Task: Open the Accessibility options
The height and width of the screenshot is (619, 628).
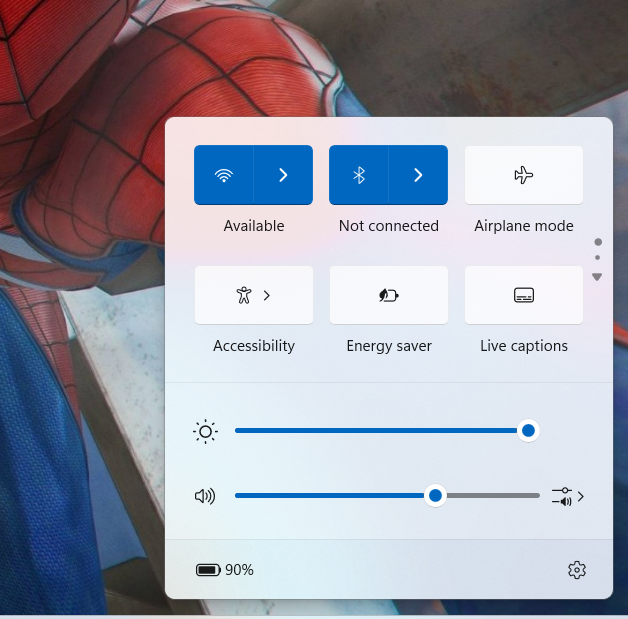Action: 254,295
